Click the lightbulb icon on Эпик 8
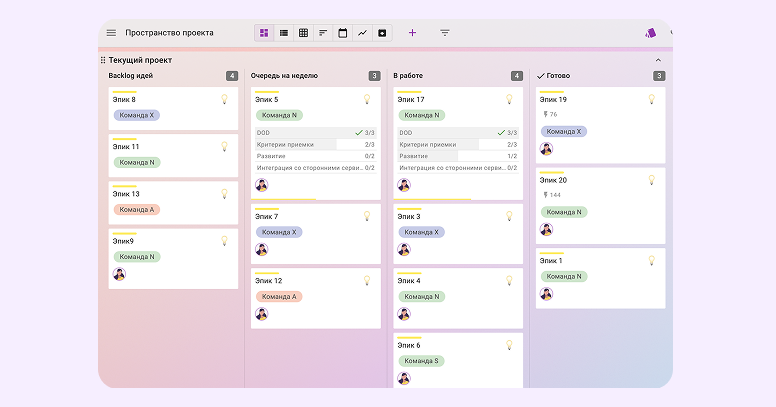Screen dimensions: 776x407 (x=224, y=99)
